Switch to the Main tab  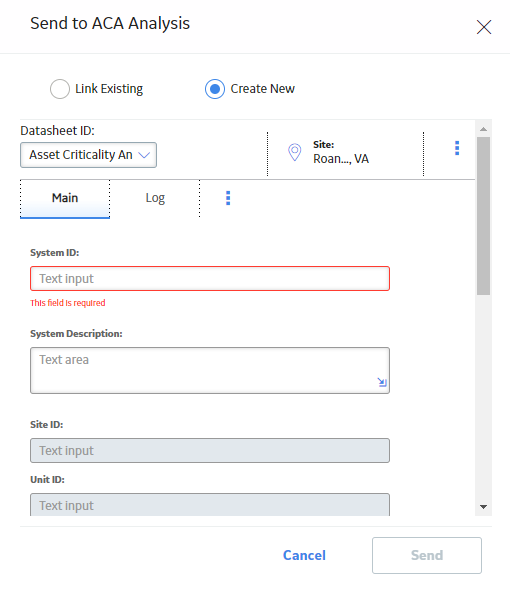65,198
